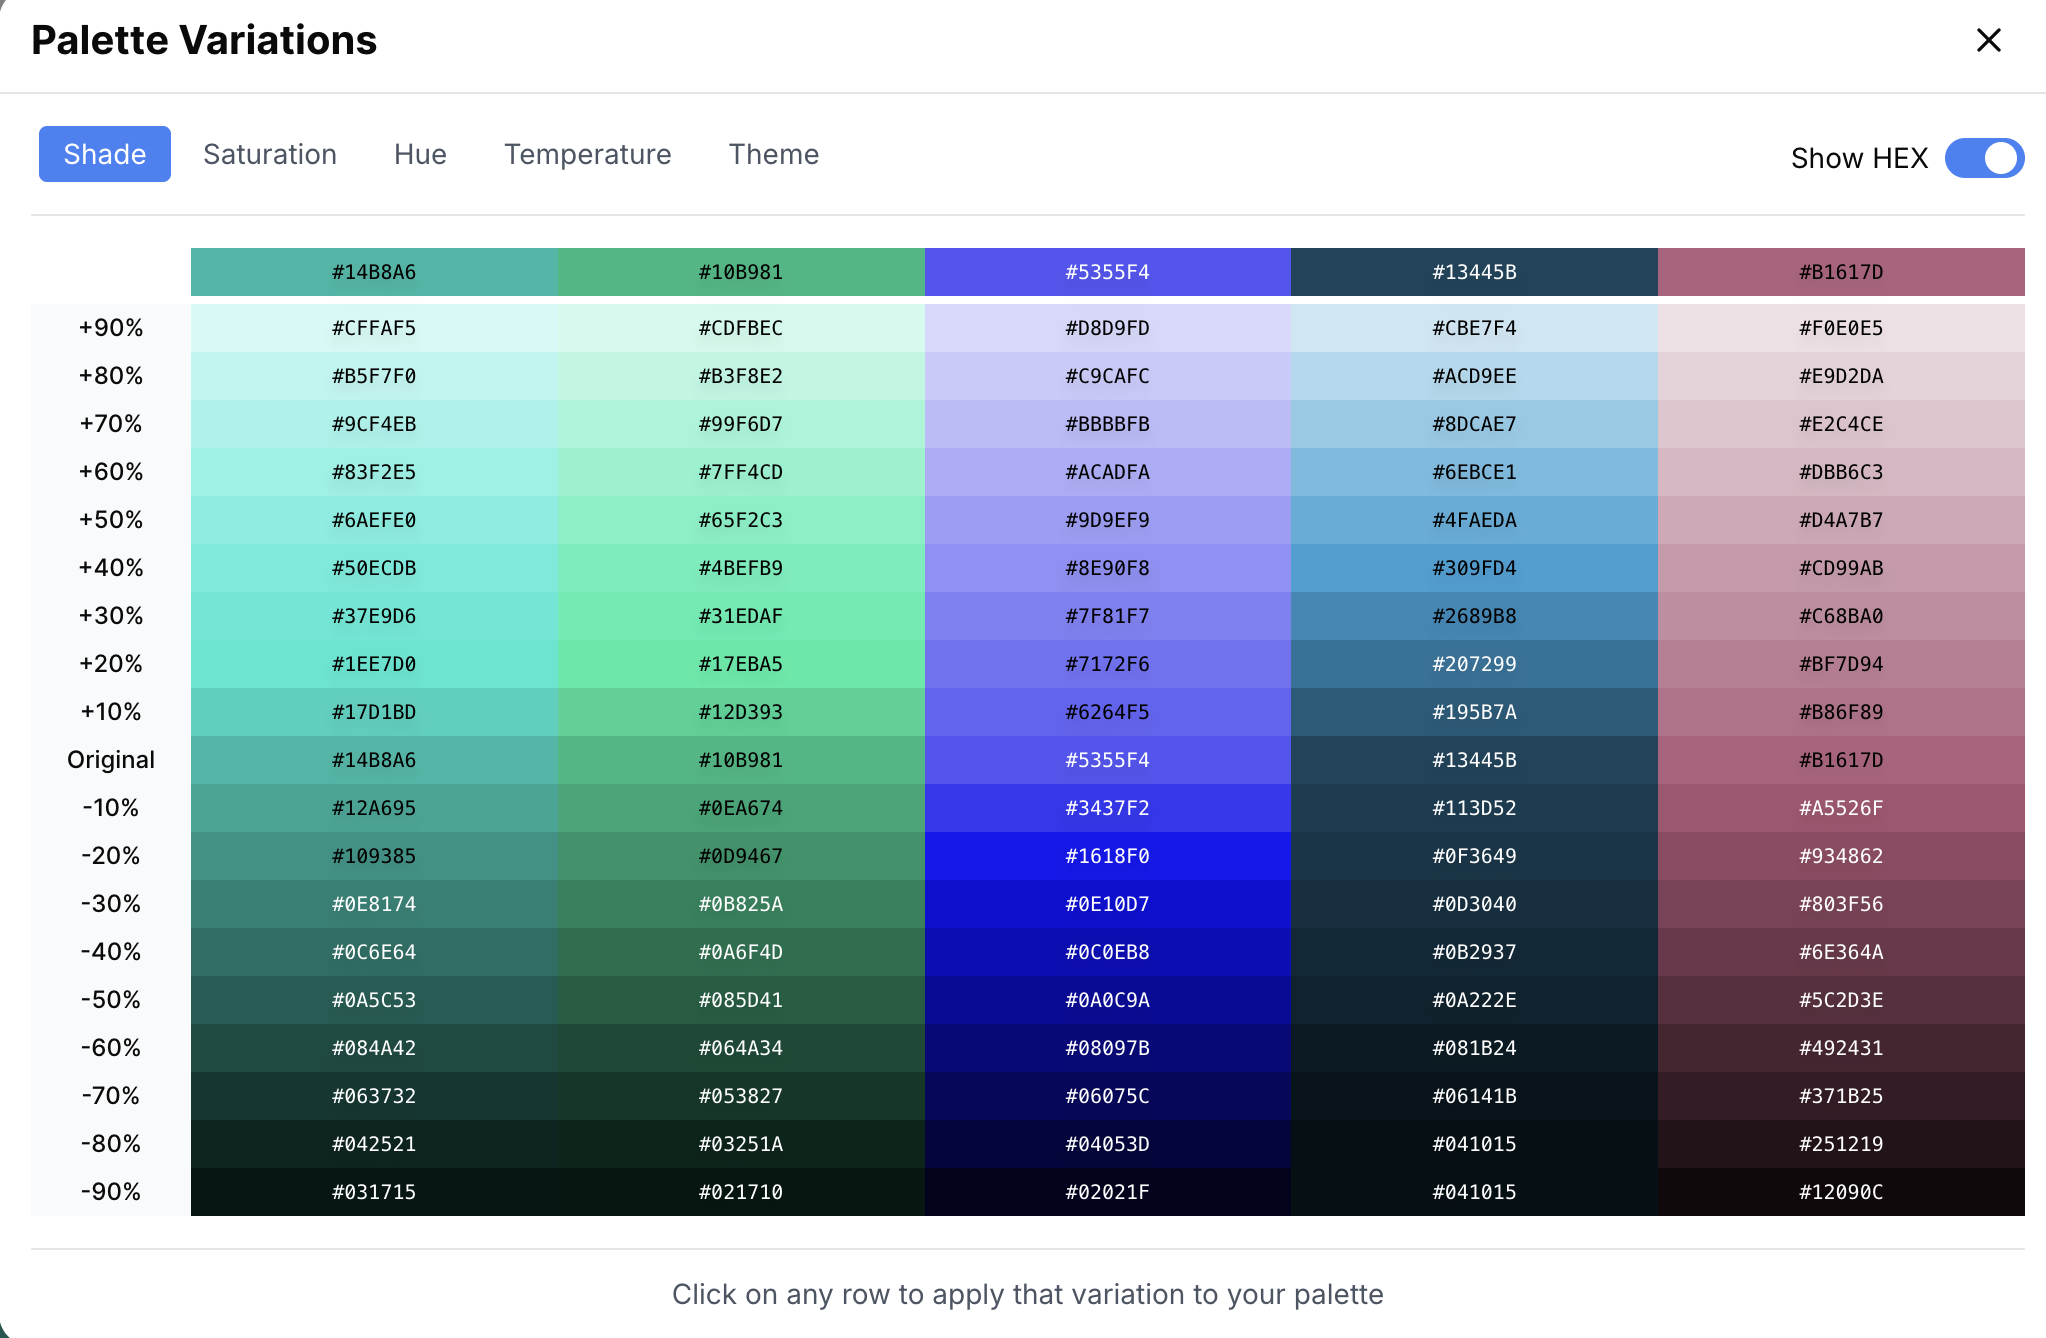Disable the Show HEX toggle
The height and width of the screenshot is (1338, 2046).
coord(1983,157)
